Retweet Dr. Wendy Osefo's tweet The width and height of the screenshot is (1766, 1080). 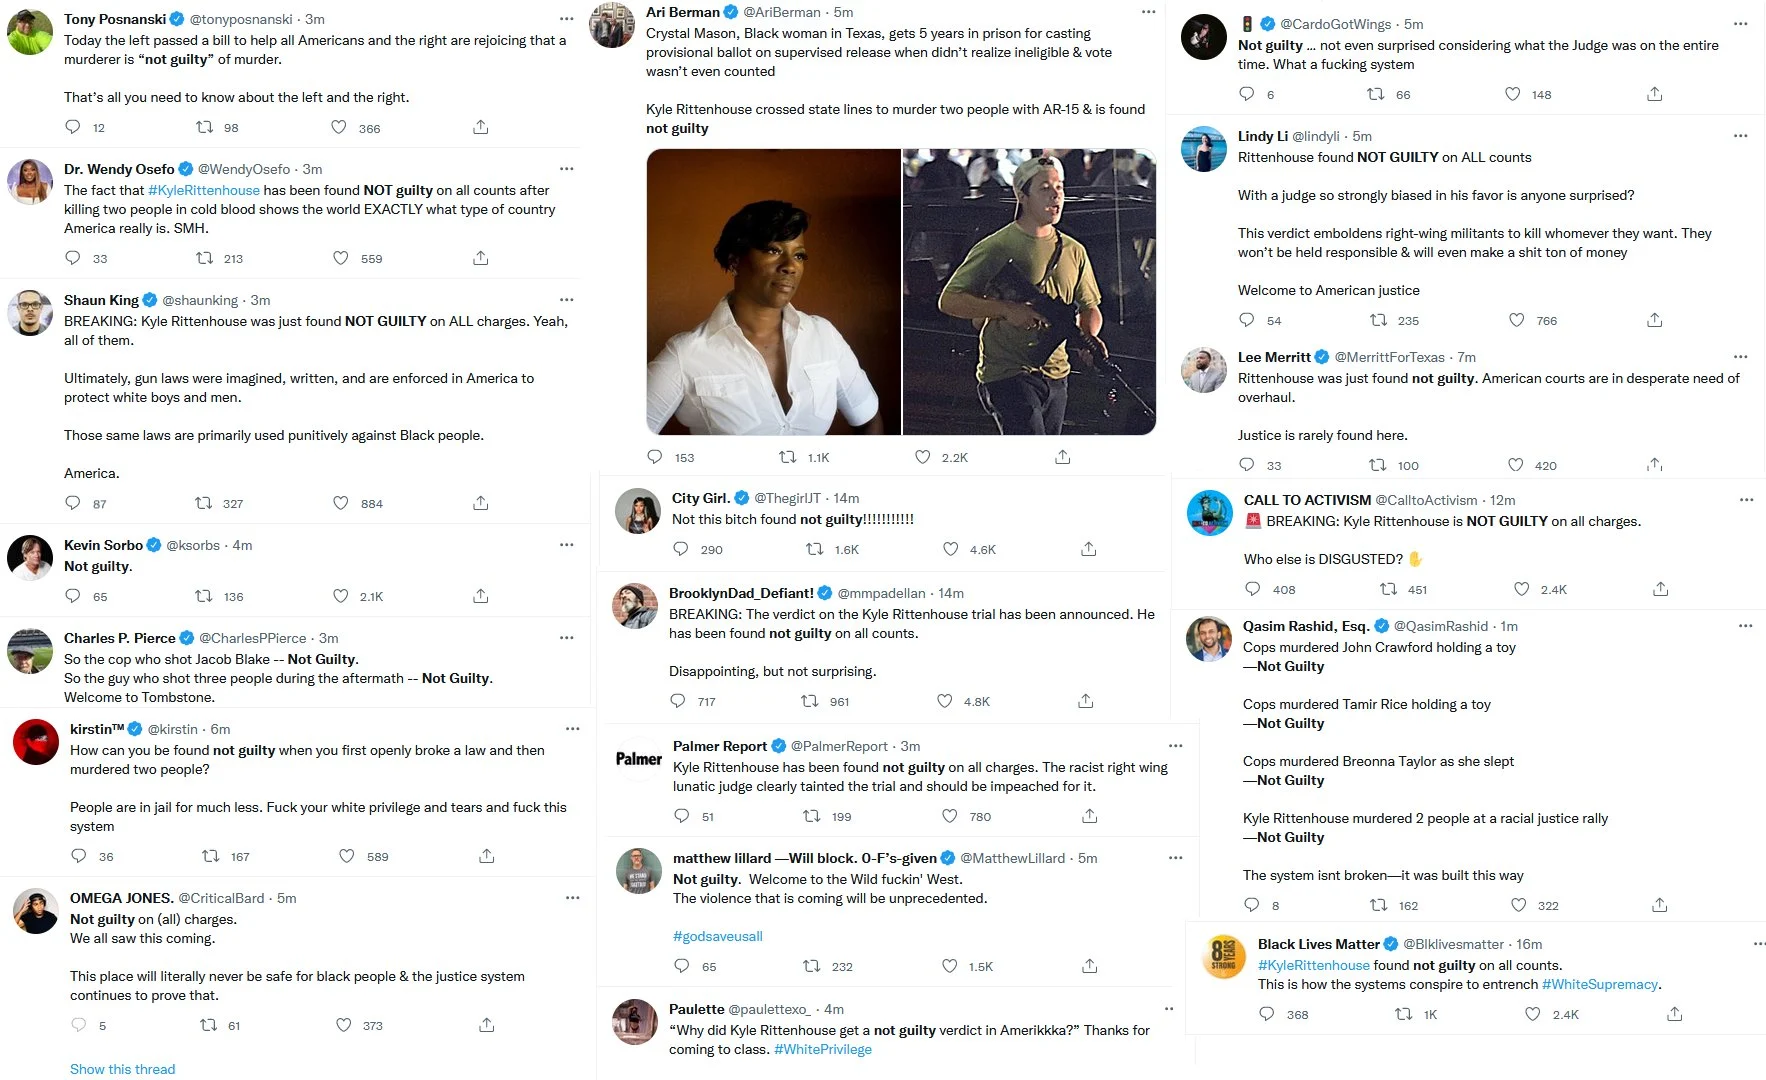(x=205, y=258)
